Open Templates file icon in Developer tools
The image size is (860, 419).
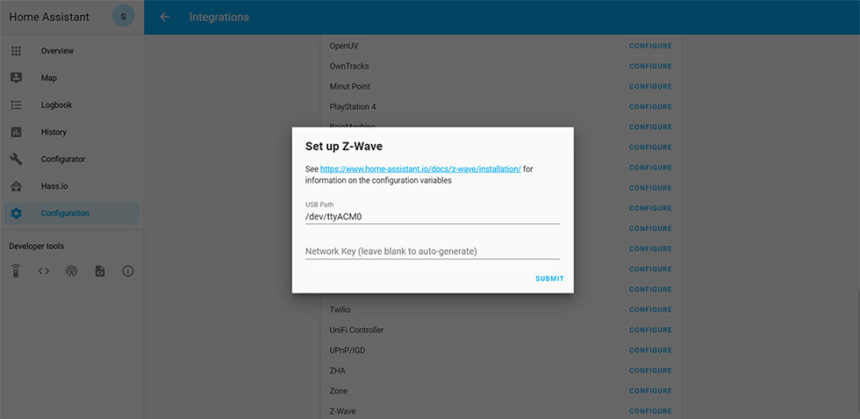point(99,271)
